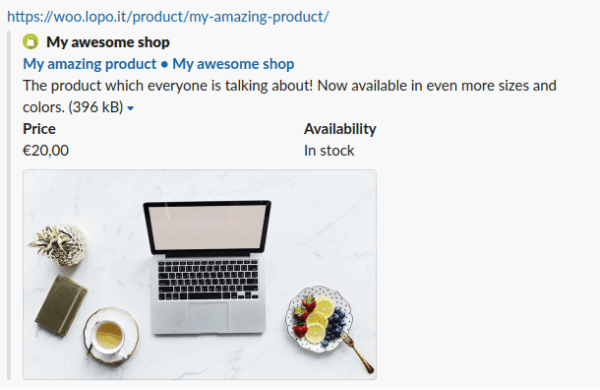
Task: Click the green shopping bag shop icon
Action: [31, 42]
